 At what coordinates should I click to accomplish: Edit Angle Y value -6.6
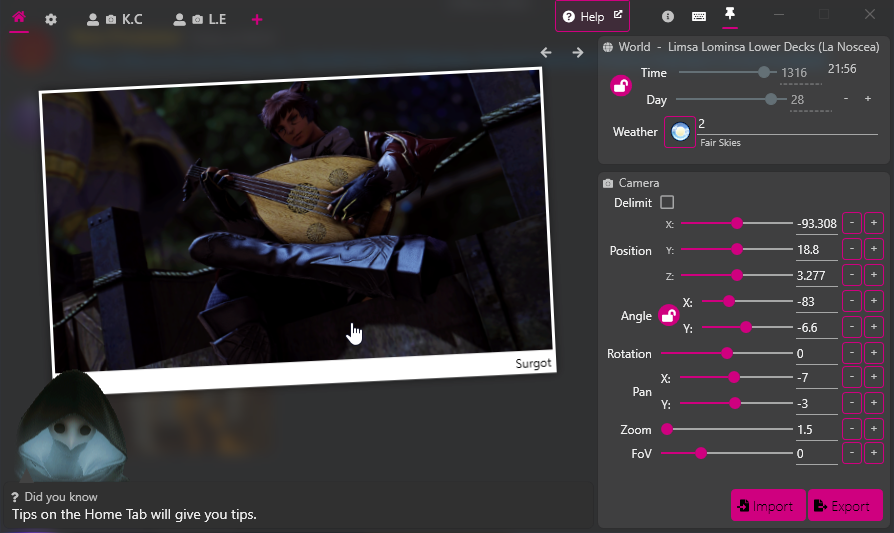[817, 328]
